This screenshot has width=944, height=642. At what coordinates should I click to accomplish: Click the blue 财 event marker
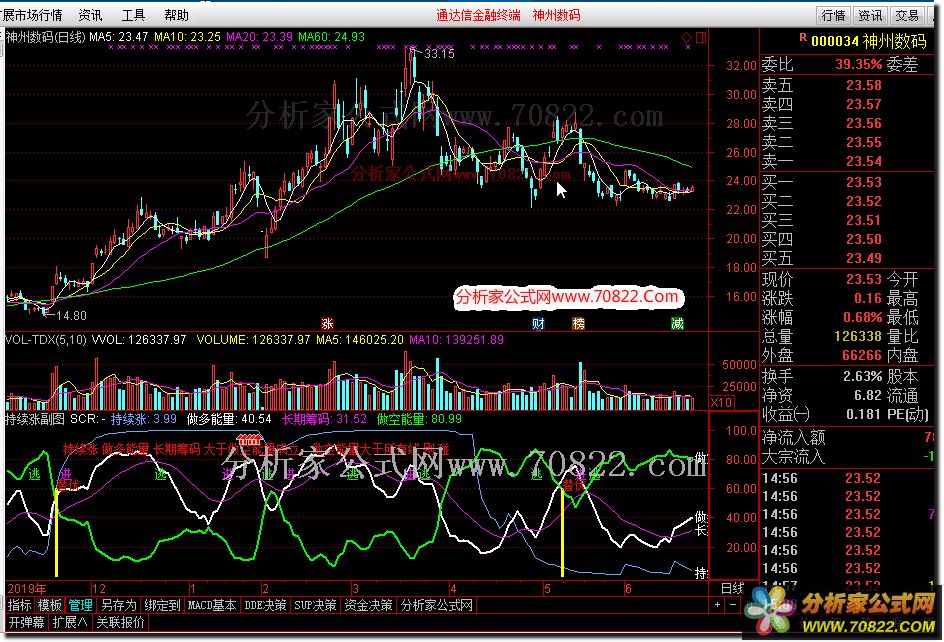(538, 323)
